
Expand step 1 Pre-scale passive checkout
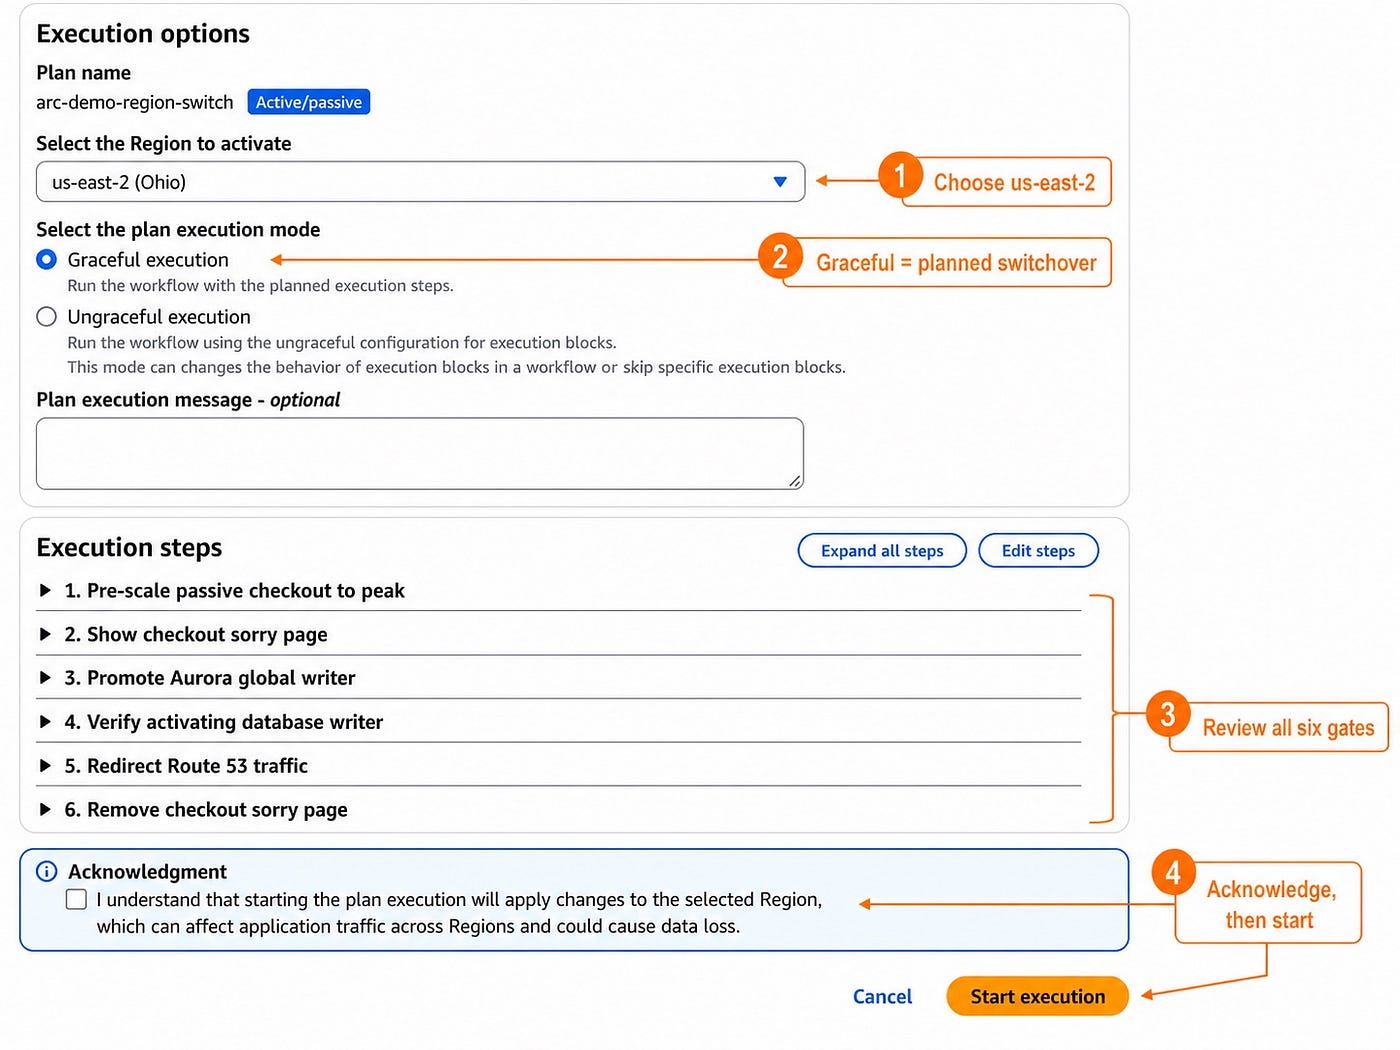point(558,591)
